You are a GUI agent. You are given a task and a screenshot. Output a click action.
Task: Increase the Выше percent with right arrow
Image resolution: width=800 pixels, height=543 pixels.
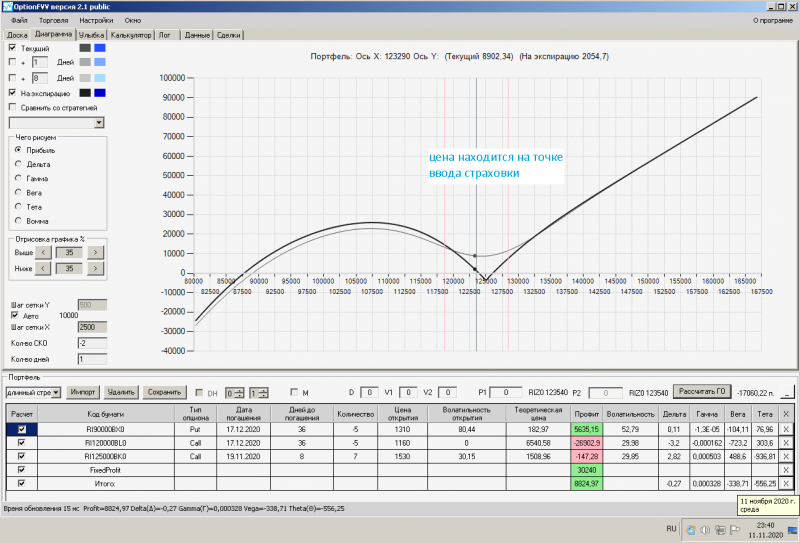(x=95, y=252)
